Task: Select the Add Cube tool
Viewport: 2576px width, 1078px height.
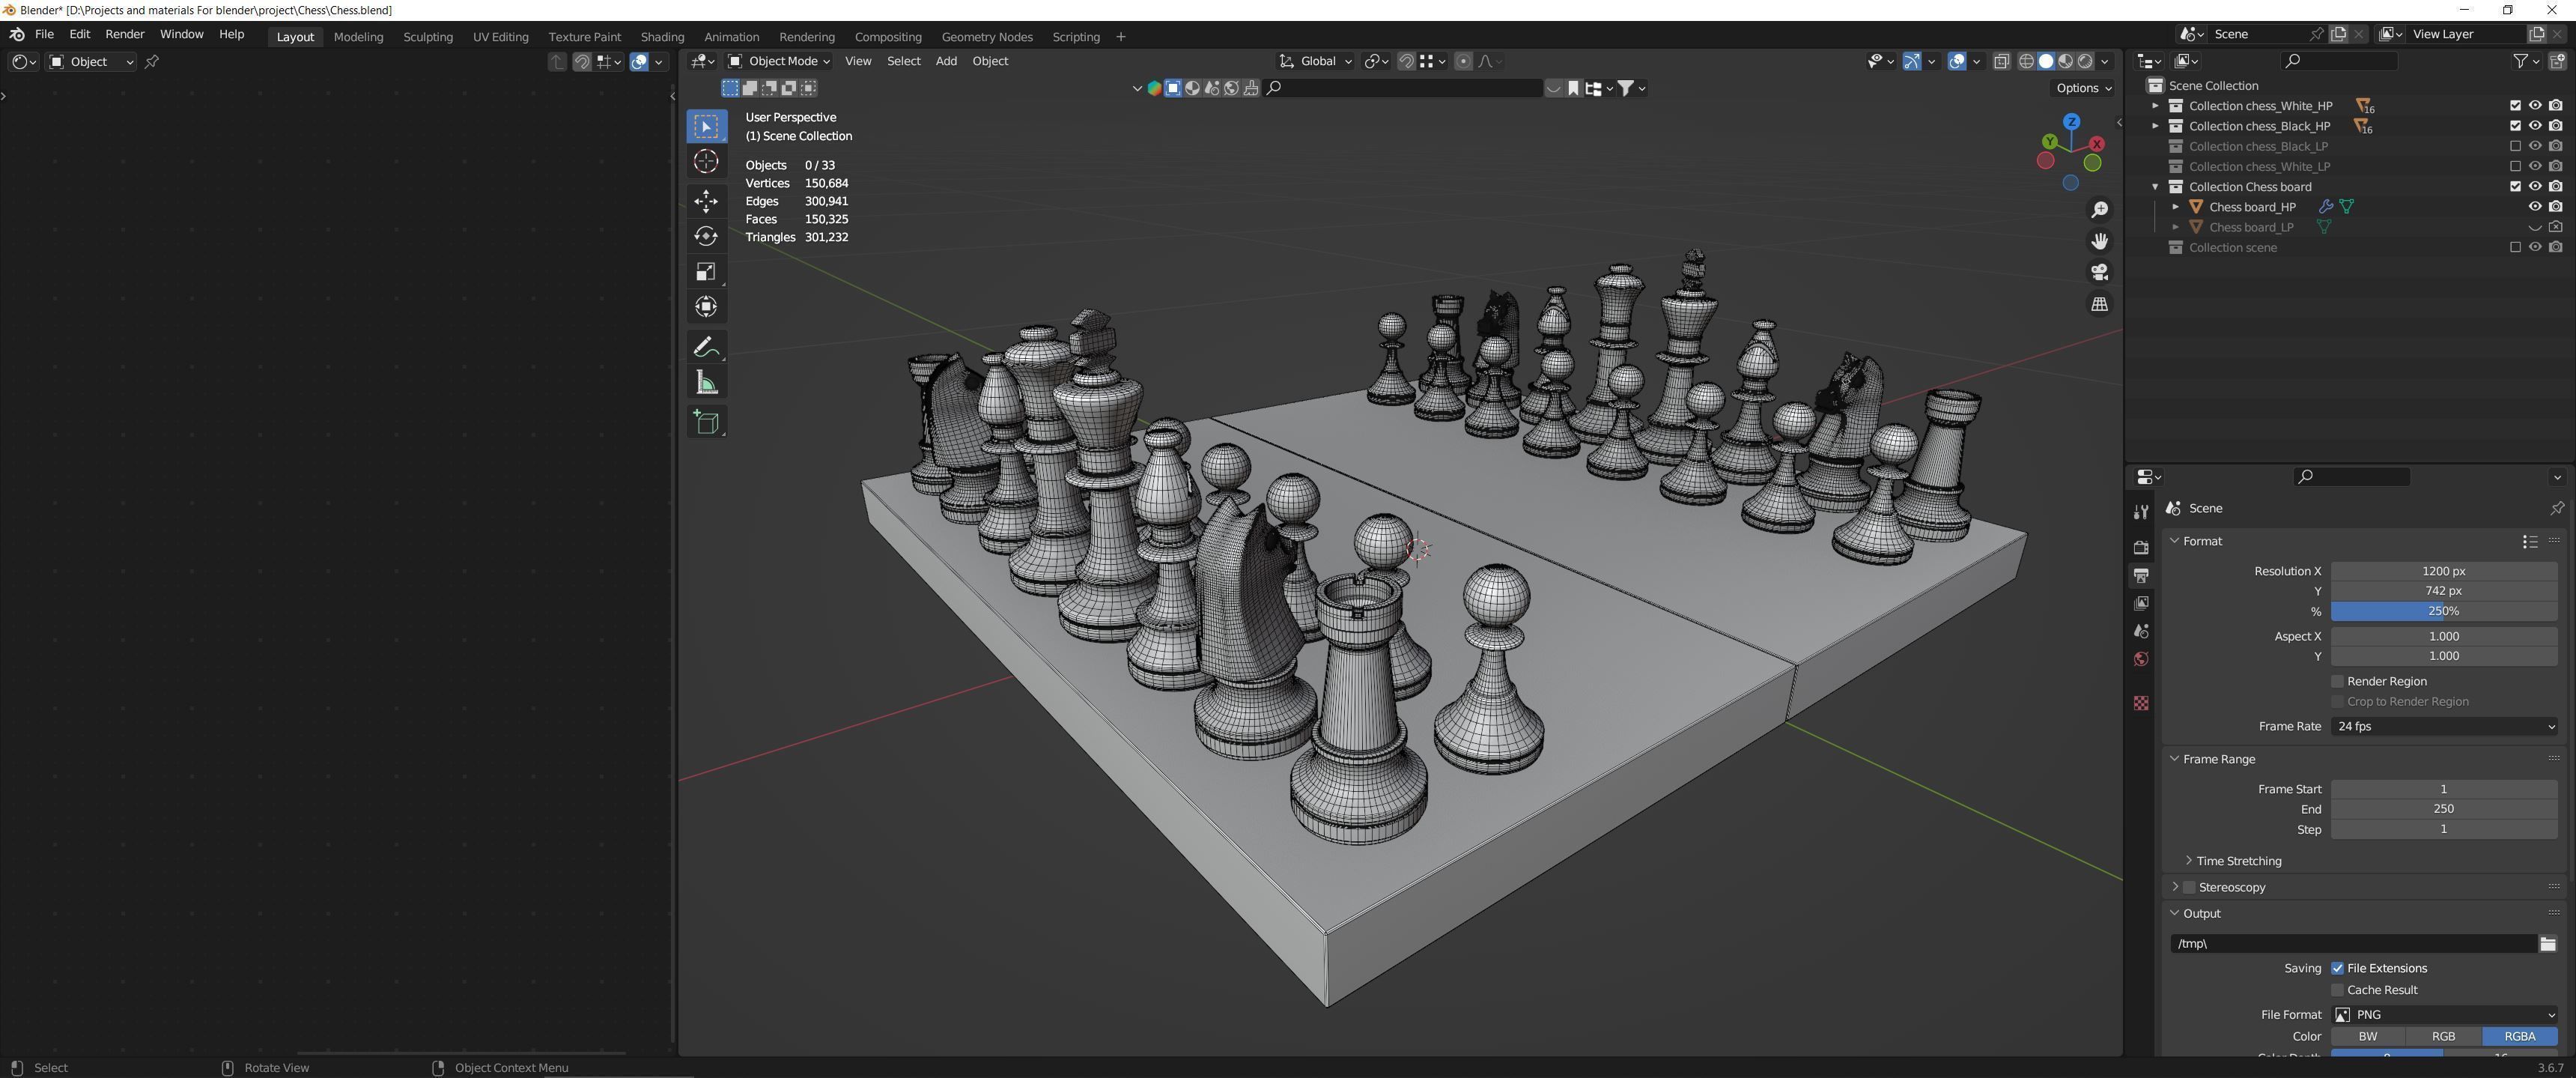Action: pyautogui.click(x=706, y=422)
